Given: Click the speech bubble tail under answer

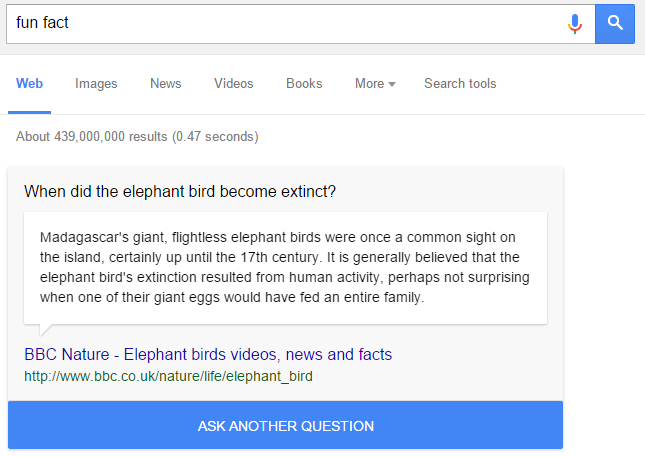Looking at the screenshot, I should pyautogui.click(x=45, y=329).
